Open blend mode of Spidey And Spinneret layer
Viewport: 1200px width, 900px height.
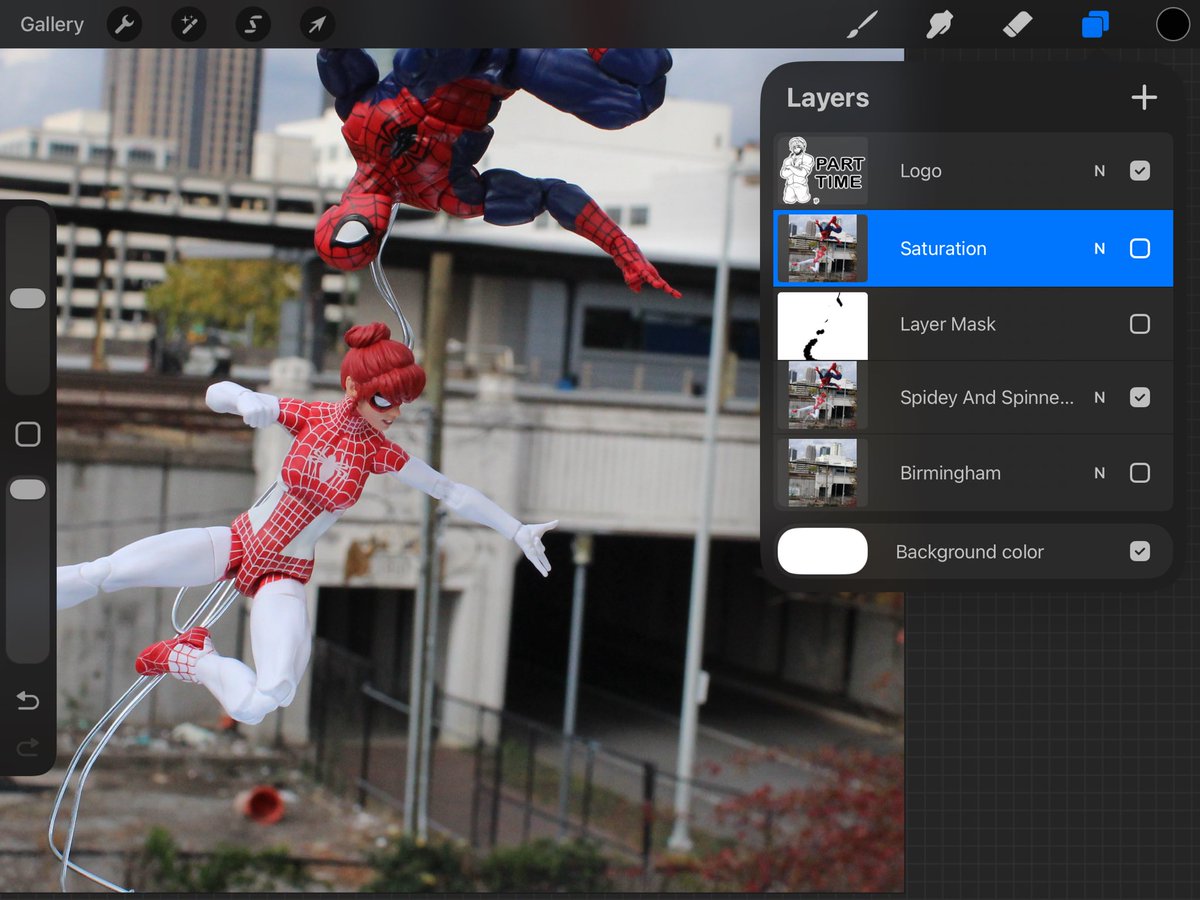click(1099, 397)
